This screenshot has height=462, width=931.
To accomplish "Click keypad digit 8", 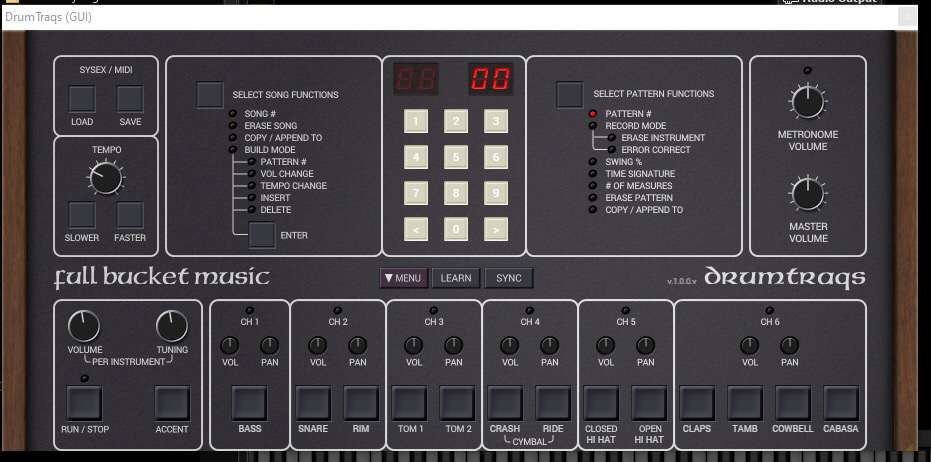I will click(456, 193).
